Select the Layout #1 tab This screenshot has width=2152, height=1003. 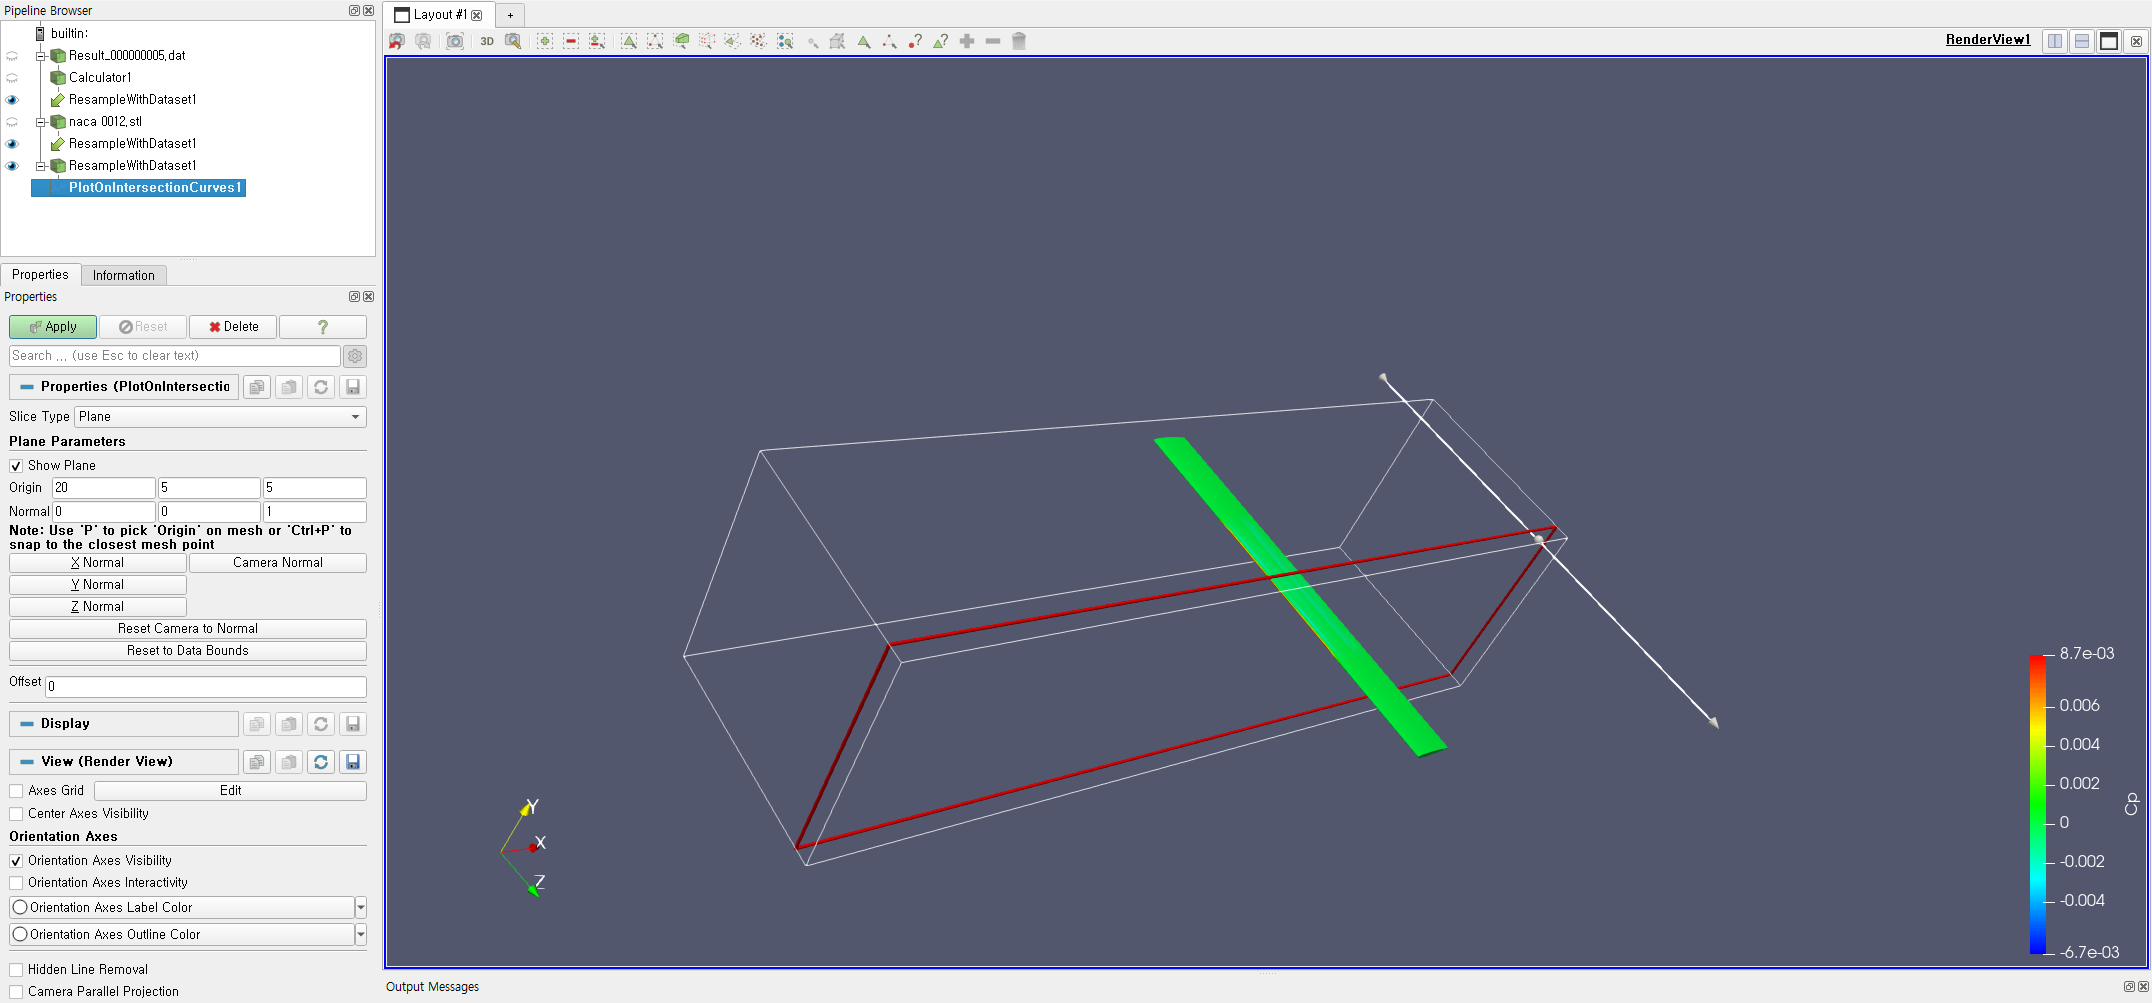(440, 15)
